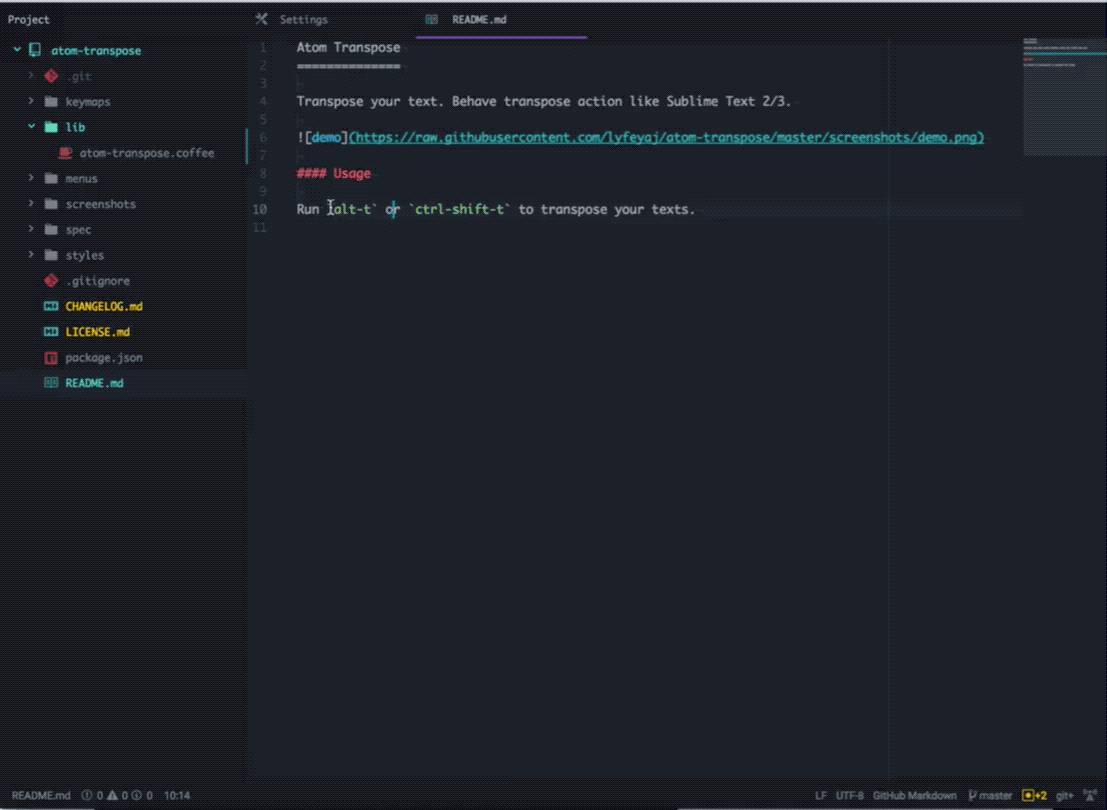Click the linter info count icon
This screenshot has width=1107, height=810.
tap(137, 795)
